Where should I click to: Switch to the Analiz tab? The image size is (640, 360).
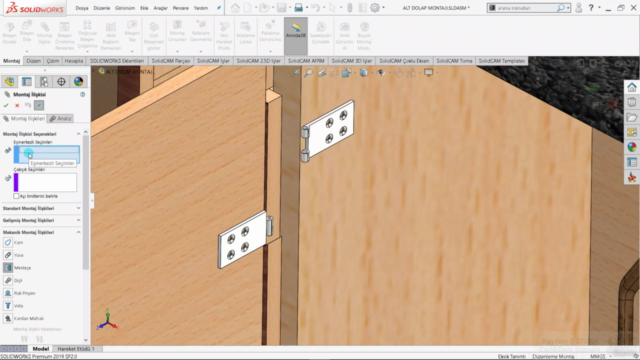pyautogui.click(x=60, y=118)
